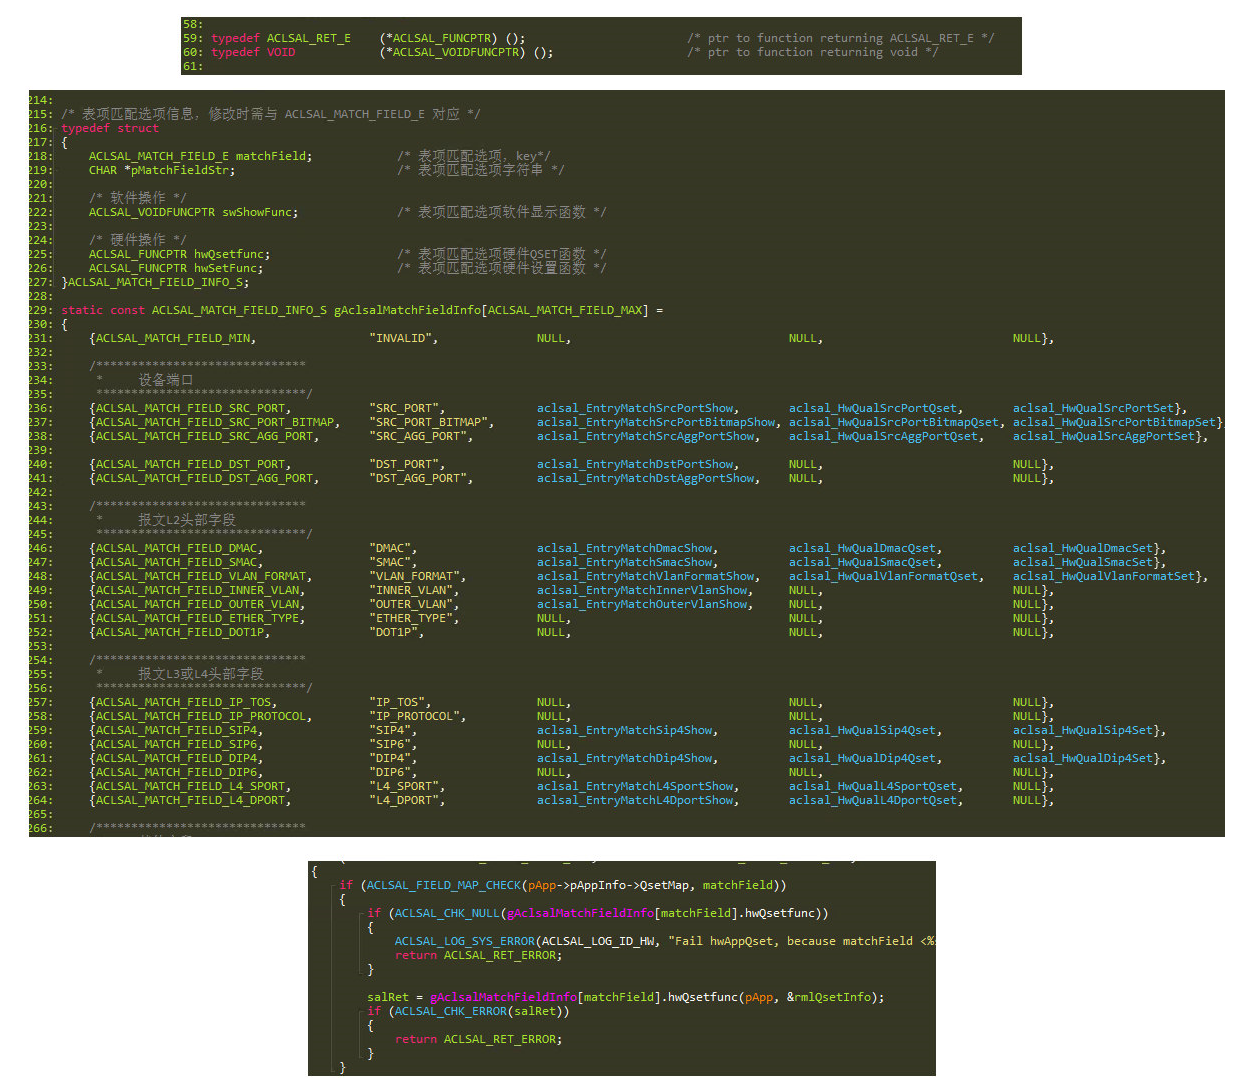This screenshot has height=1090, width=1255.
Task: Select comment 'ptr to function returning void'
Action: tap(812, 52)
